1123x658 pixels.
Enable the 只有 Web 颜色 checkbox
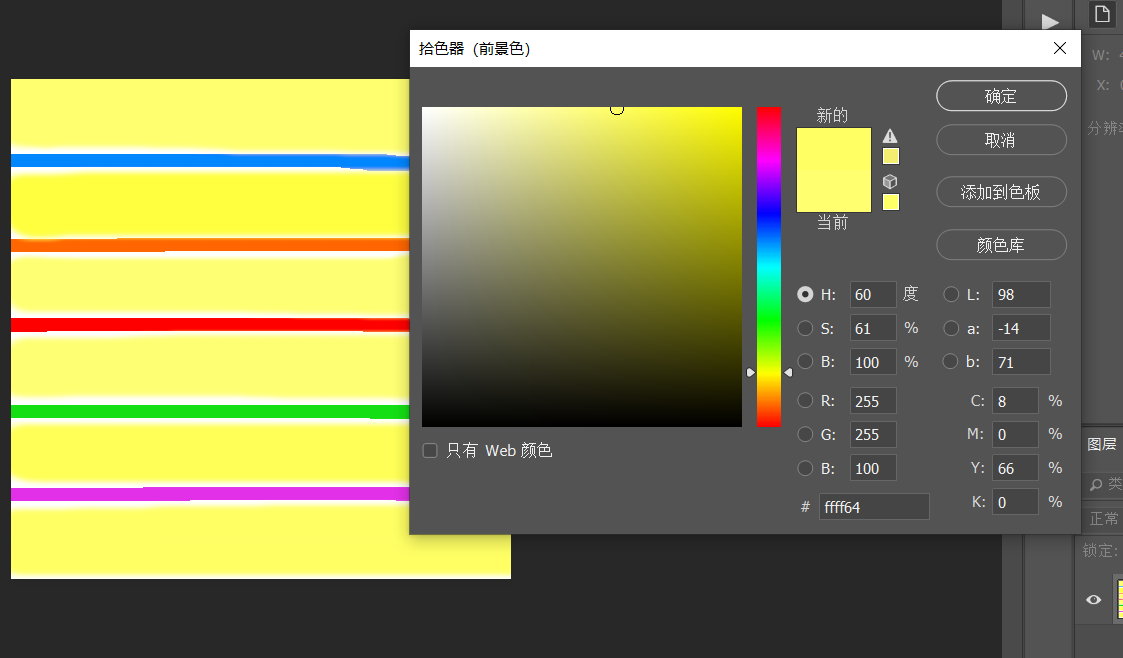pos(430,451)
